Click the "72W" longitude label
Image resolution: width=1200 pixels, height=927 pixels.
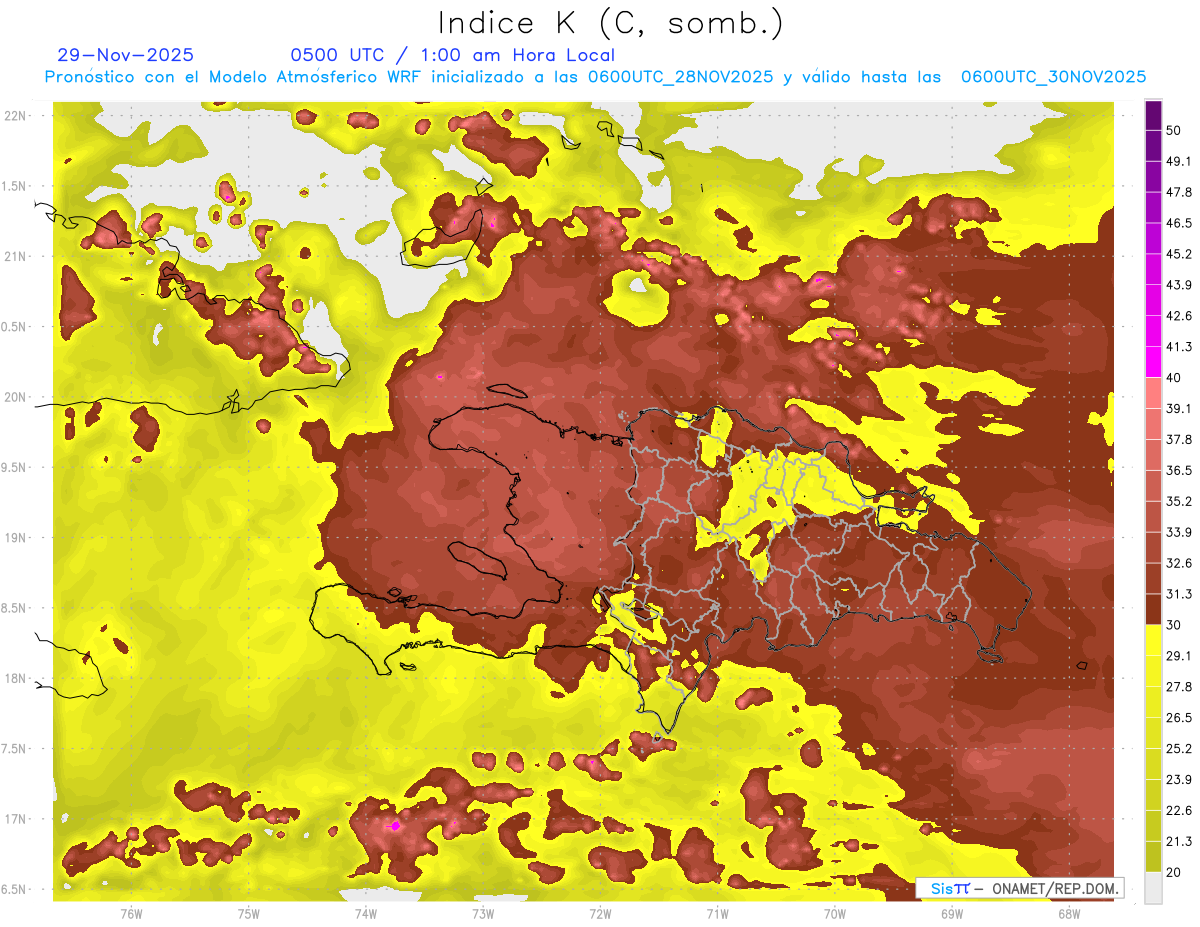point(600,914)
